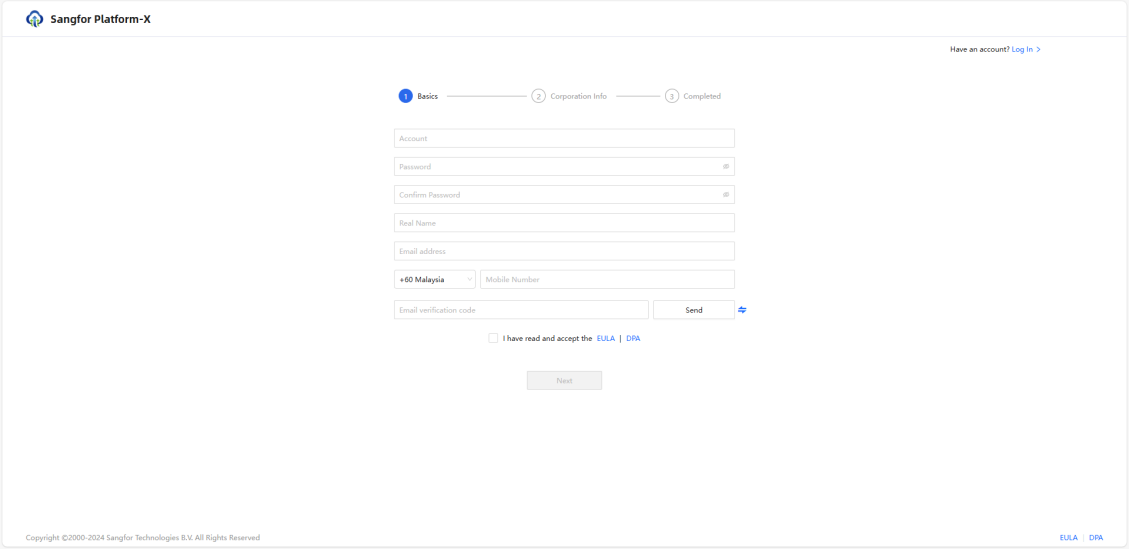Open the EULA link beside the checkbox
This screenshot has width=1129, height=549.
pyautogui.click(x=606, y=338)
